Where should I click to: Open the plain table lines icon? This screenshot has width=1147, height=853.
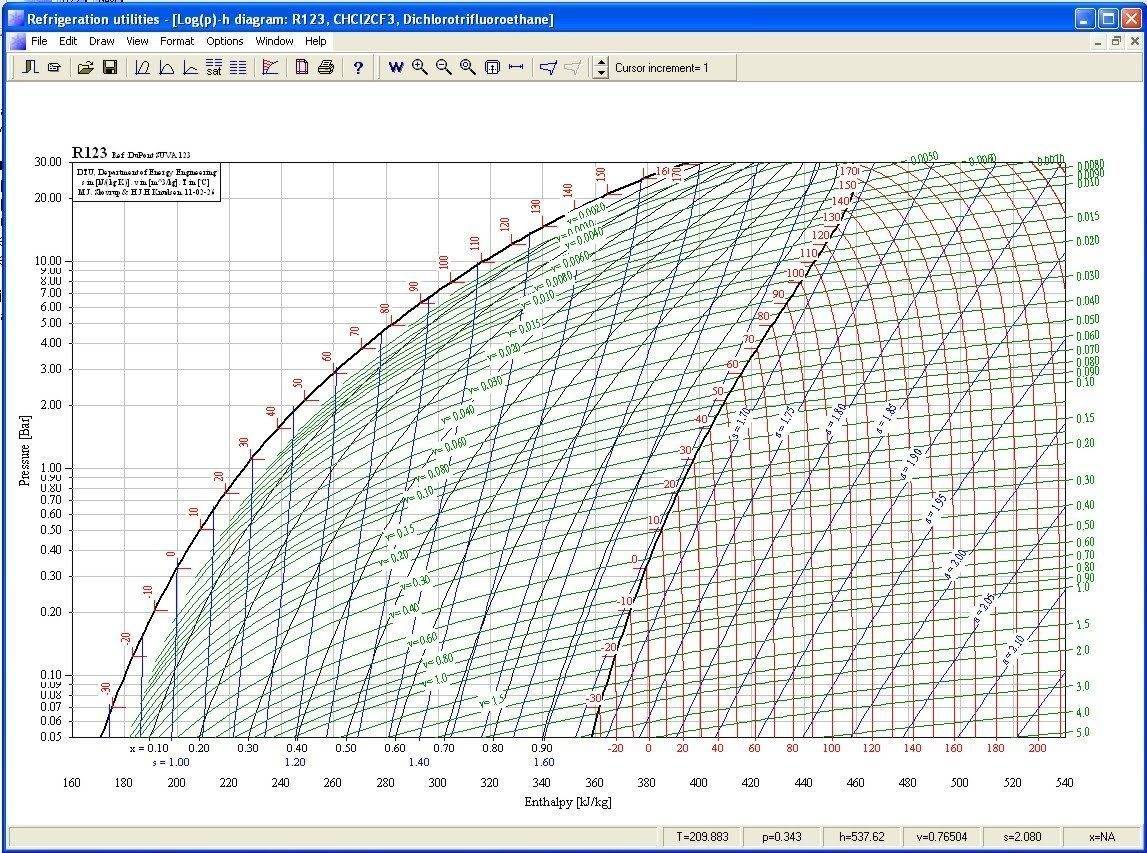coord(238,67)
